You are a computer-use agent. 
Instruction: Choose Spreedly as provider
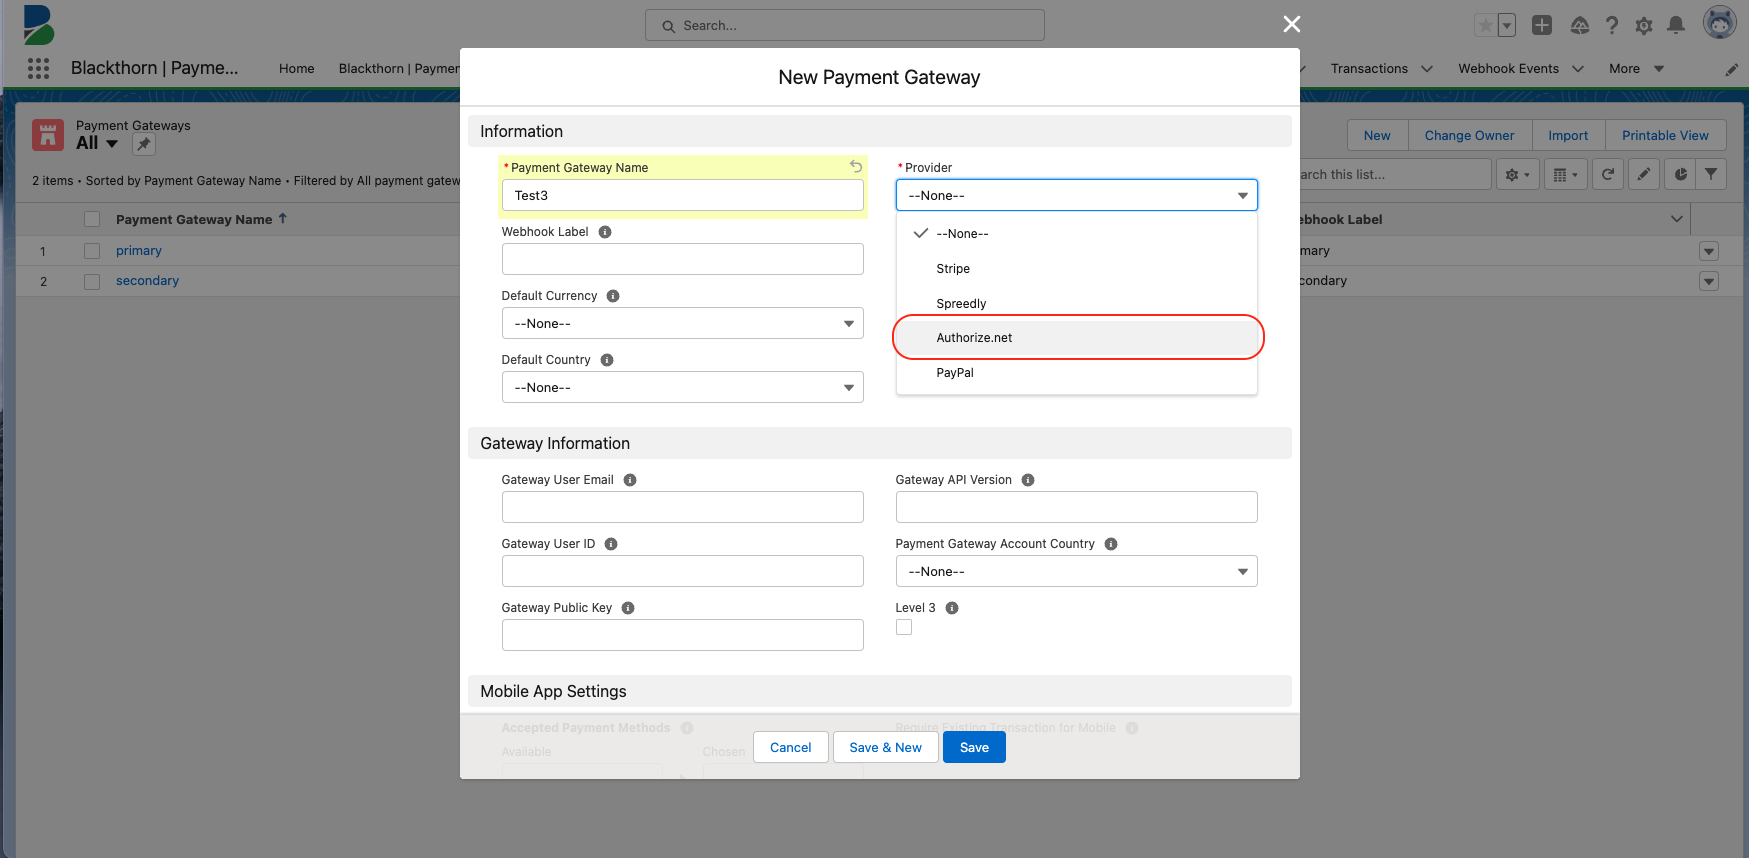[x=1076, y=303]
